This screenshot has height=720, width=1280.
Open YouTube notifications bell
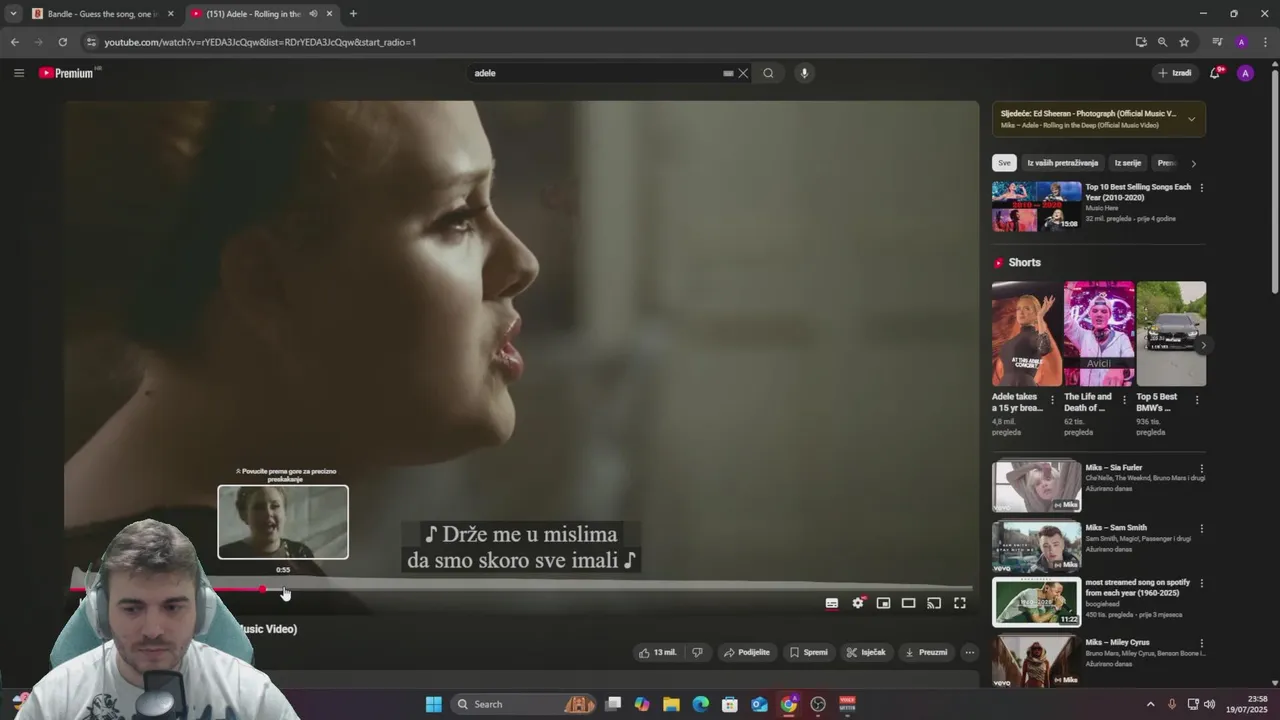tap(1215, 73)
